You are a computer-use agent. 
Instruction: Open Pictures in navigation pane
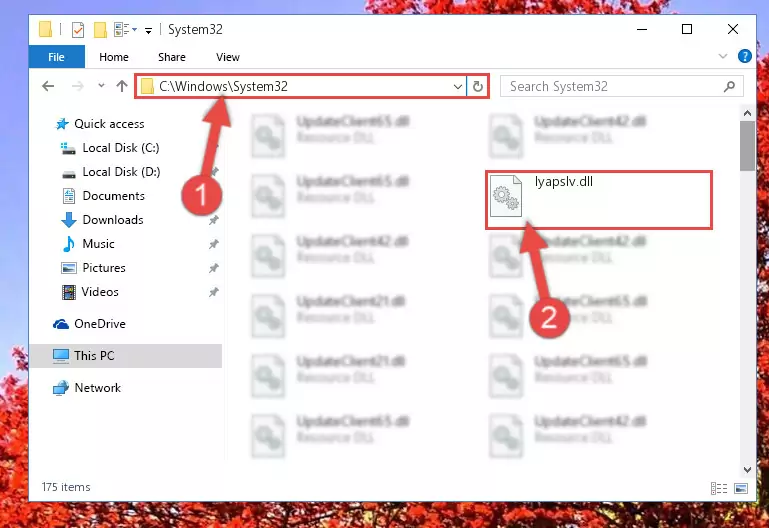pyautogui.click(x=103, y=268)
